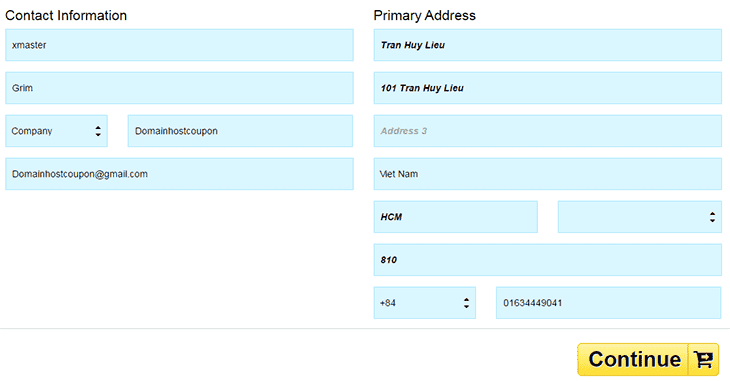
Task: Click the Company dropdown arrows icon
Action: pyautogui.click(x=98, y=131)
